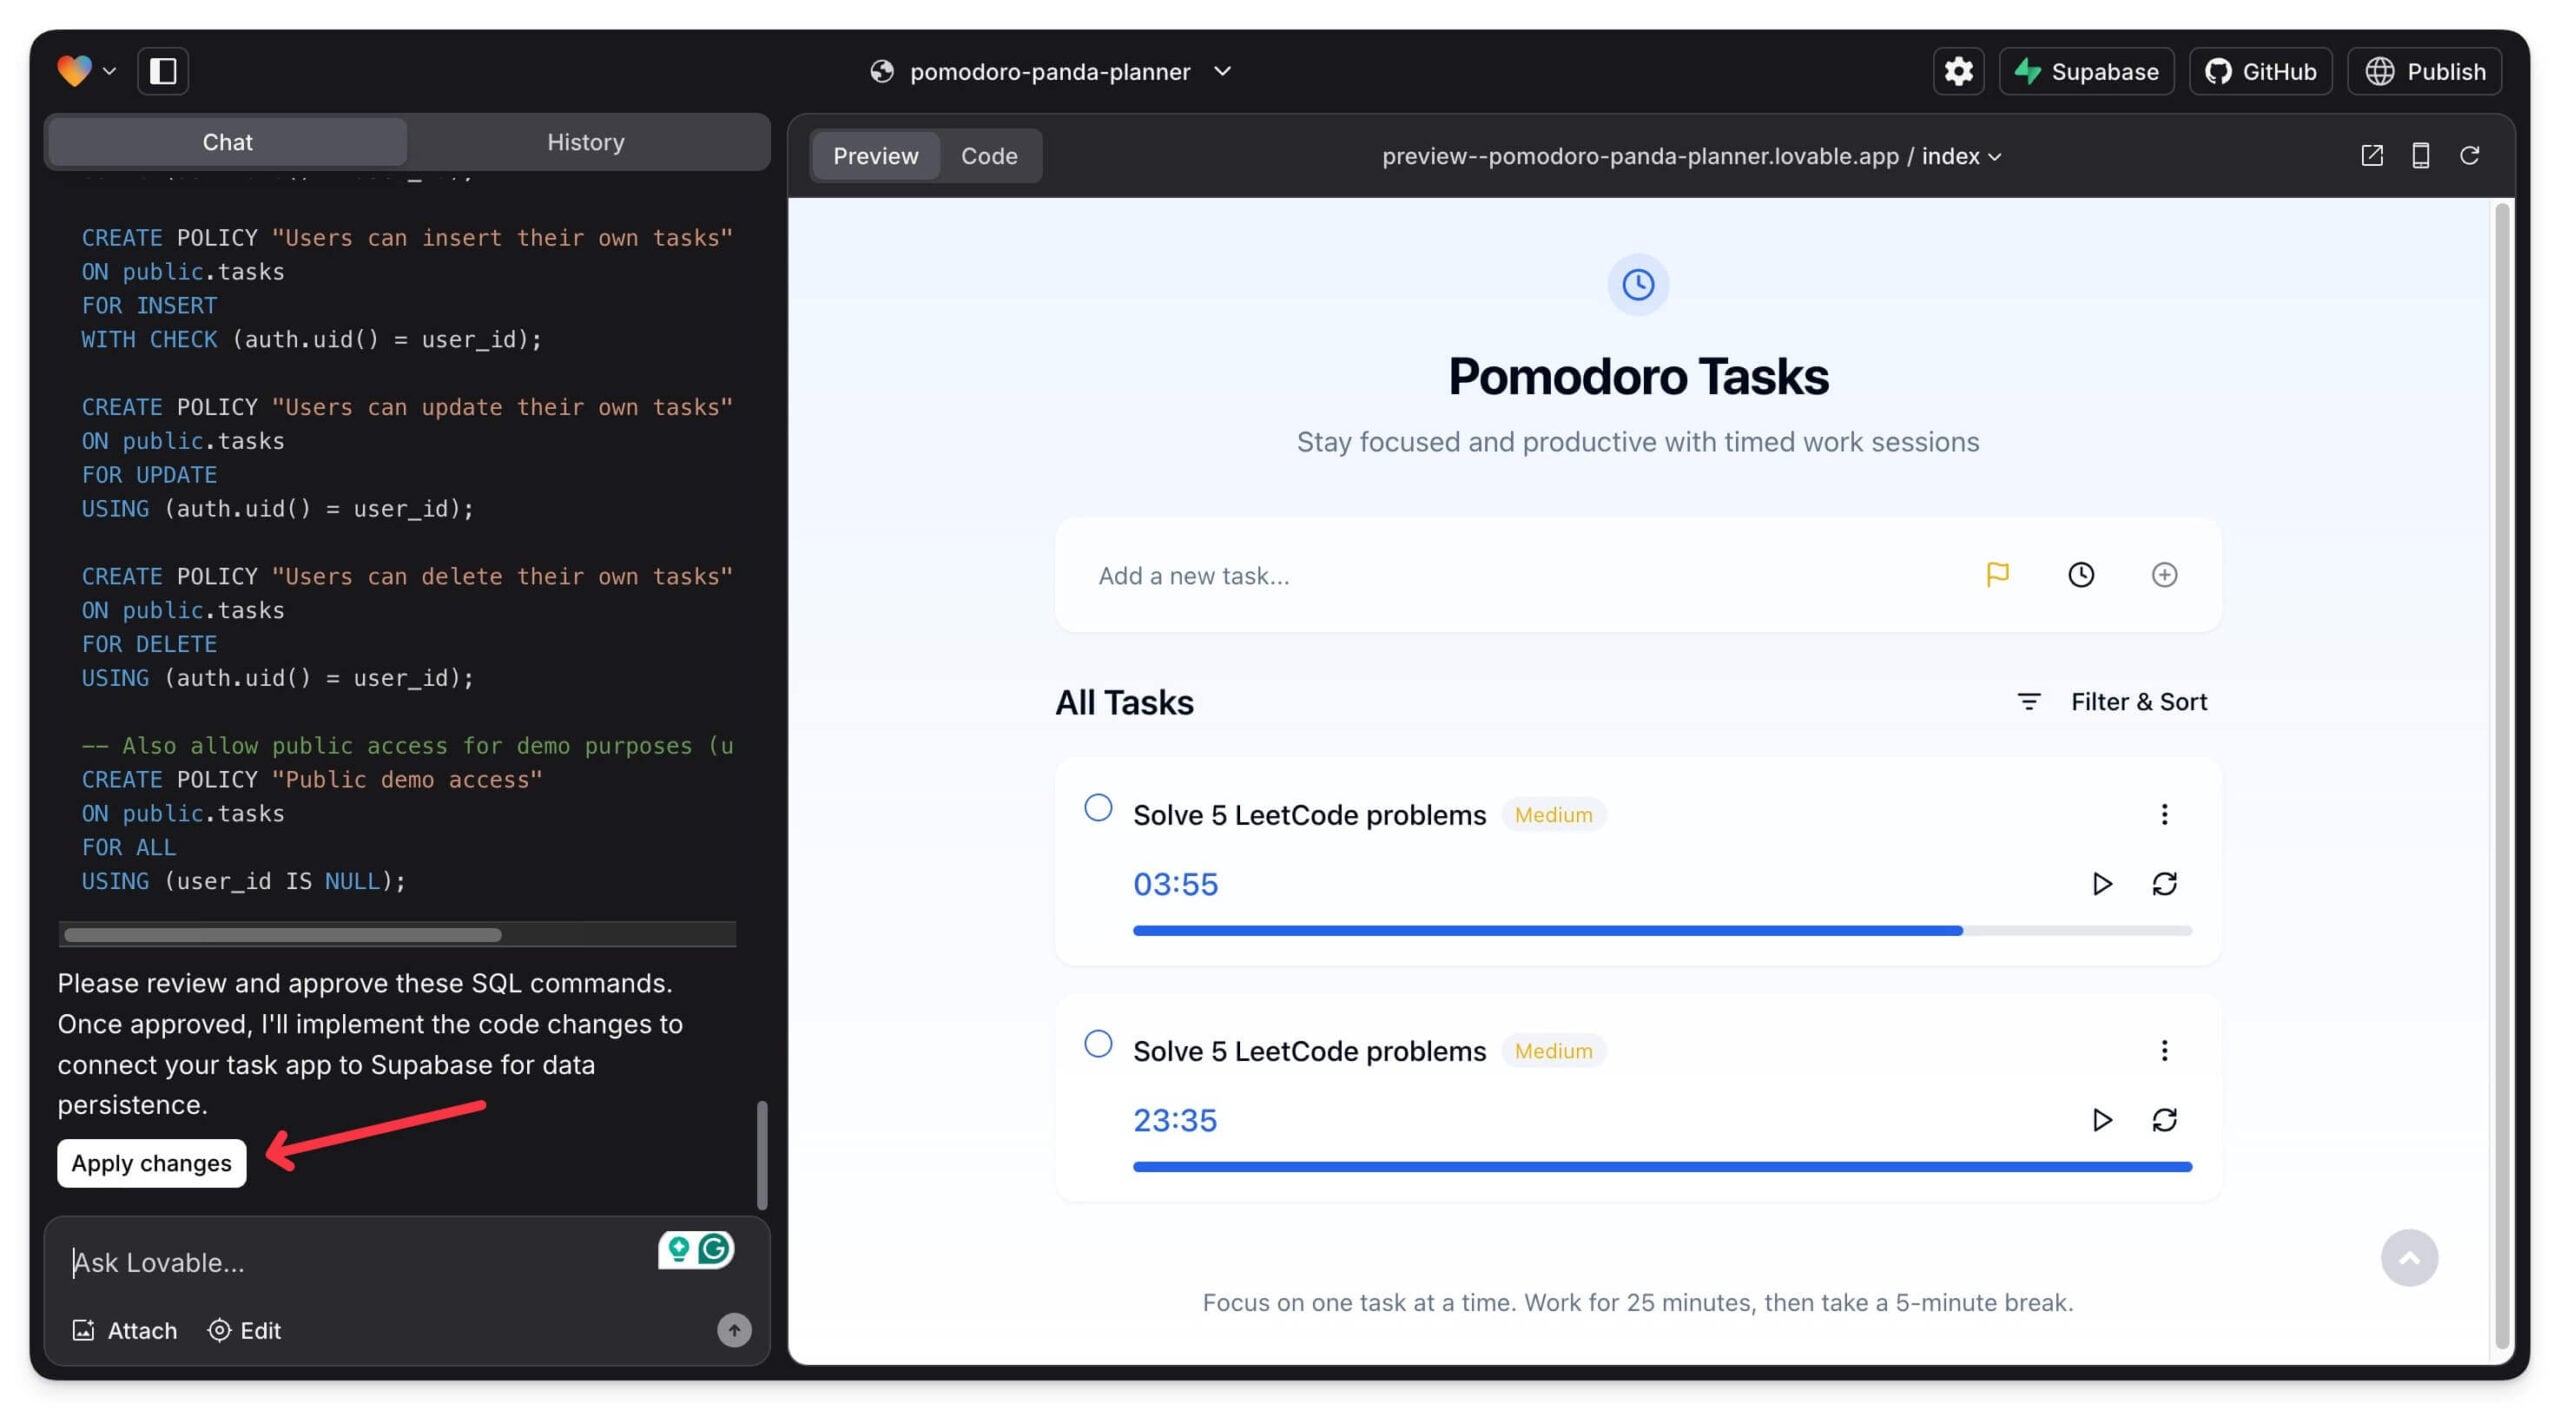Send the chat message arrow button
This screenshot has width=2560, height=1410.
[x=734, y=1330]
